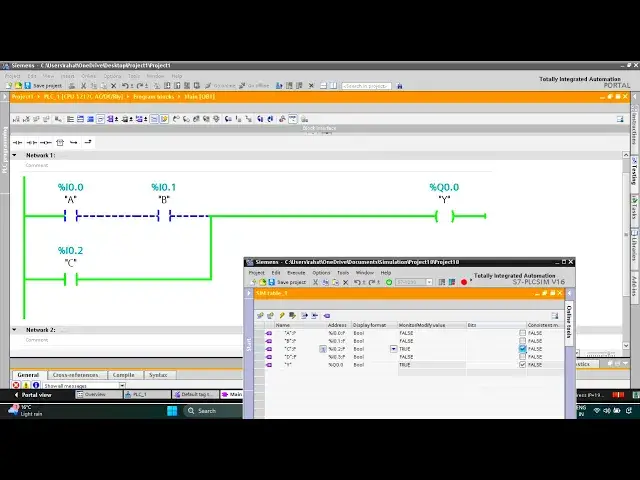Click the taskbar Search box
Screen dimensions: 640x480
212,411
